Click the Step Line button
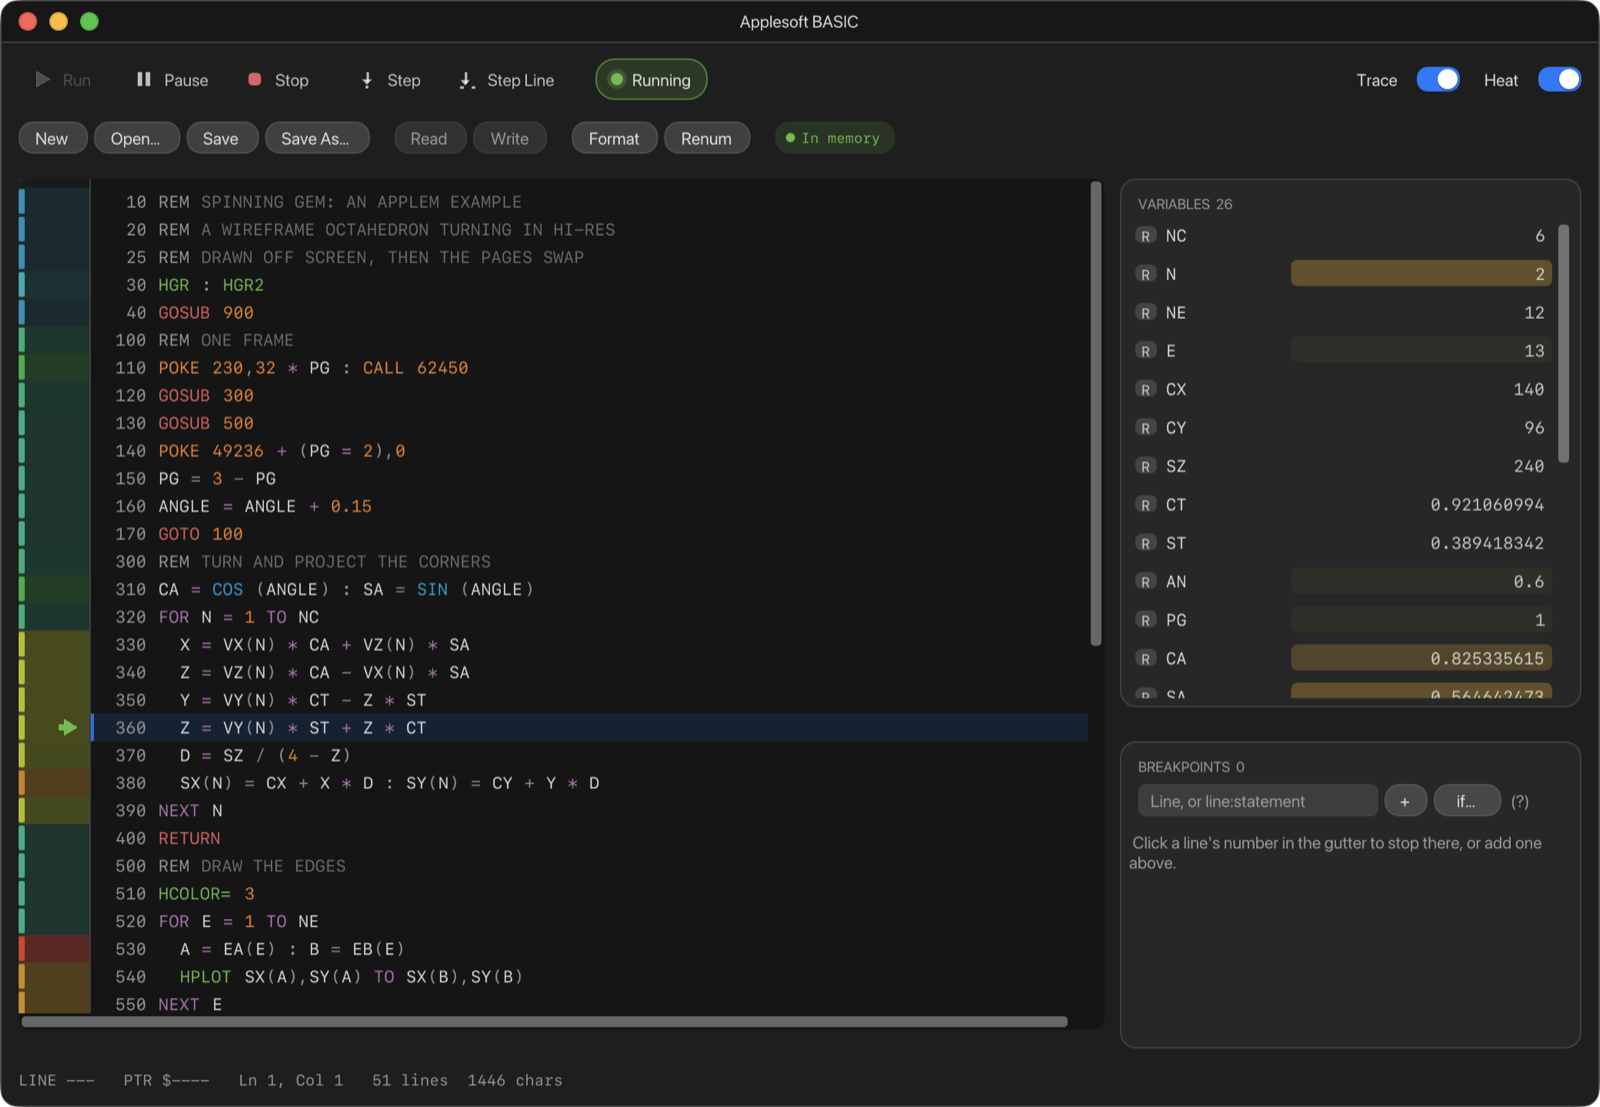 (506, 80)
